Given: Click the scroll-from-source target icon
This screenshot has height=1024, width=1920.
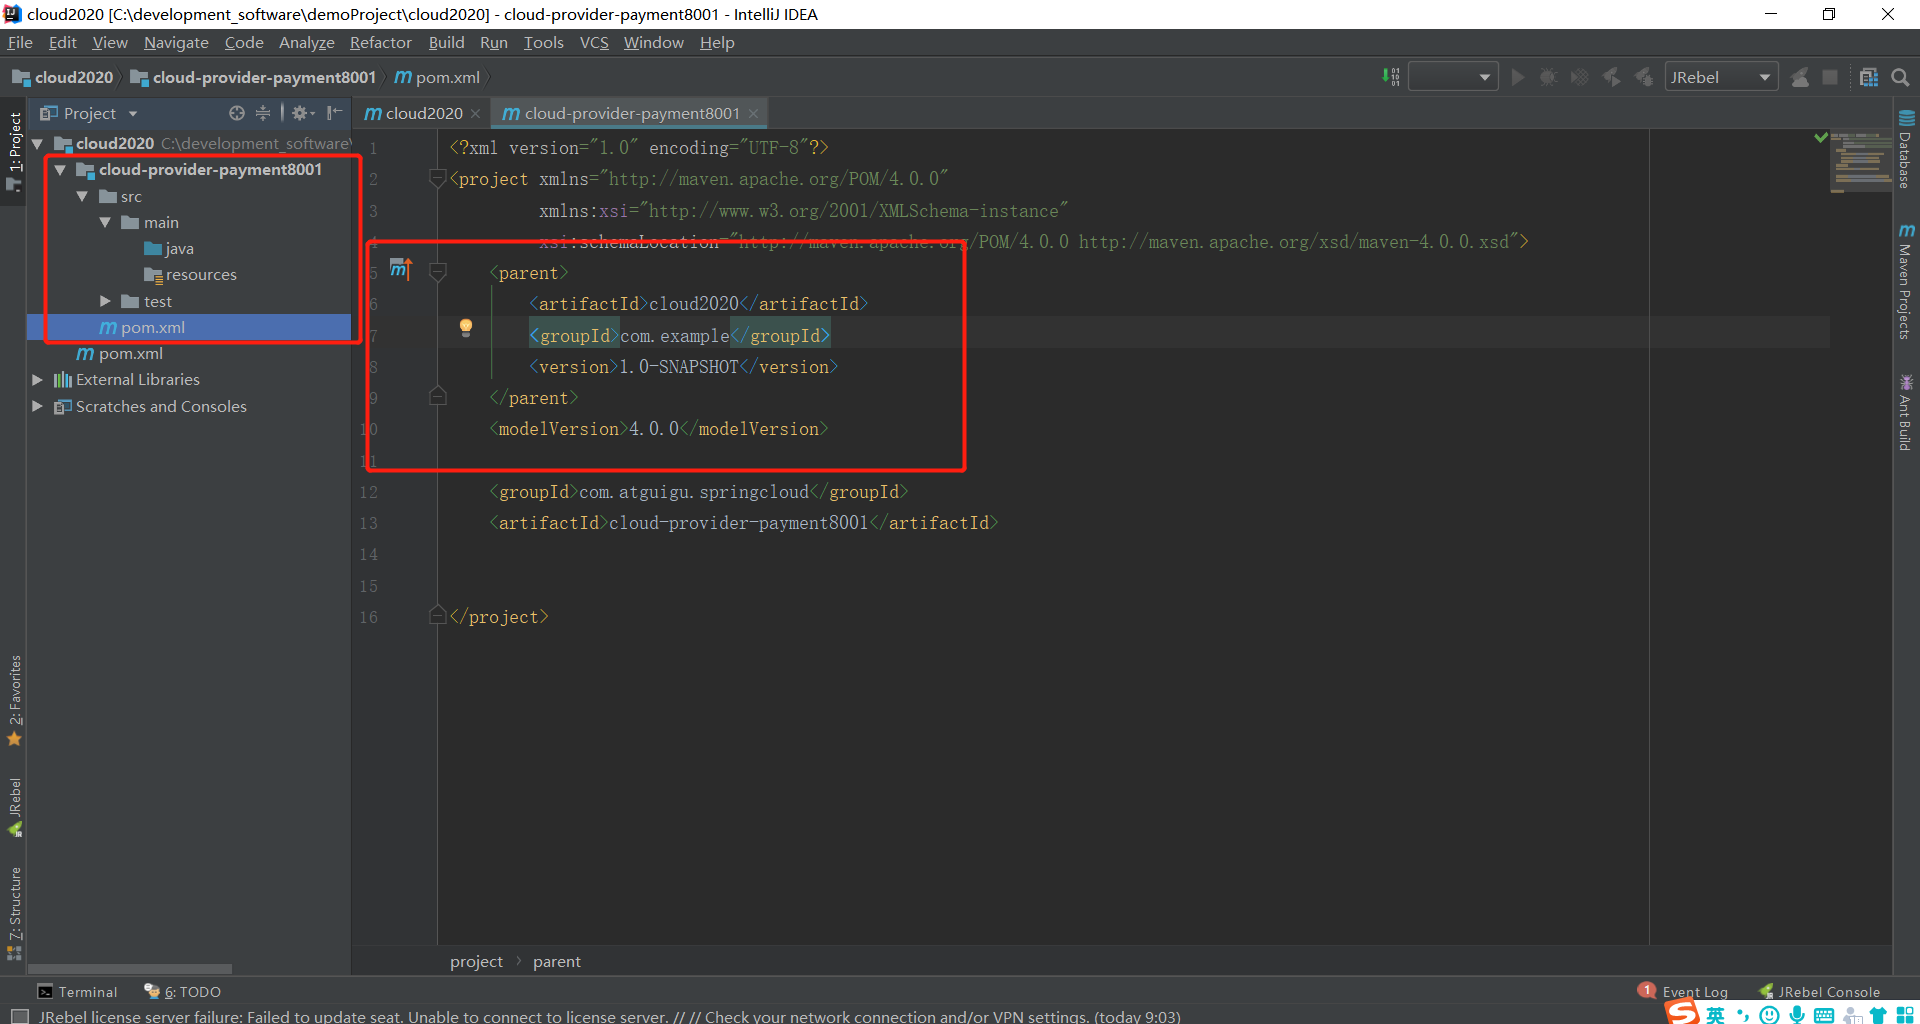Looking at the screenshot, I should coord(237,113).
